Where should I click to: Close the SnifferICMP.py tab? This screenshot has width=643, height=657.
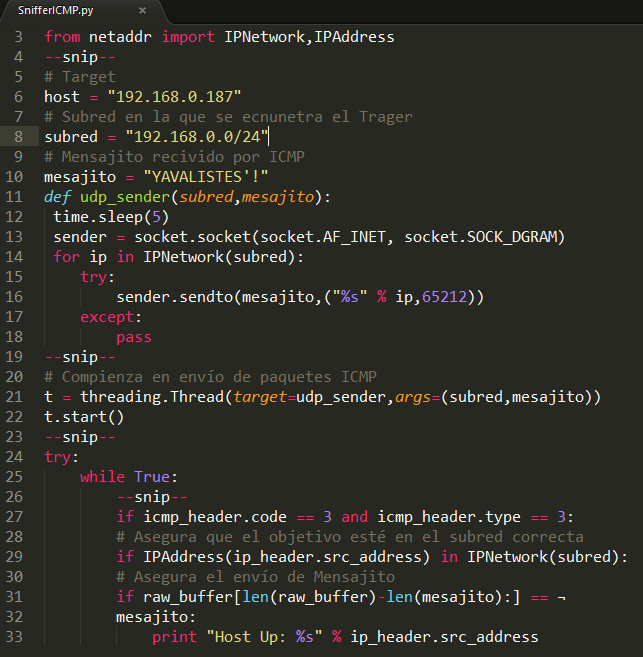[x=141, y=11]
